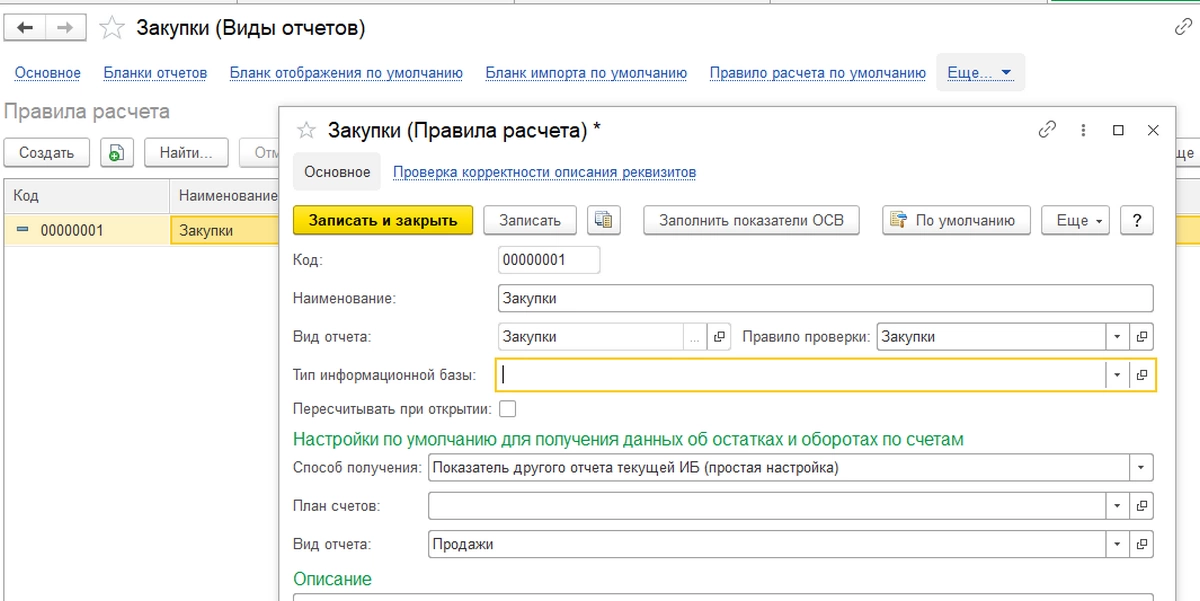Expand the Правило проверки dropdown arrow
1200x601 pixels.
pos(1116,337)
